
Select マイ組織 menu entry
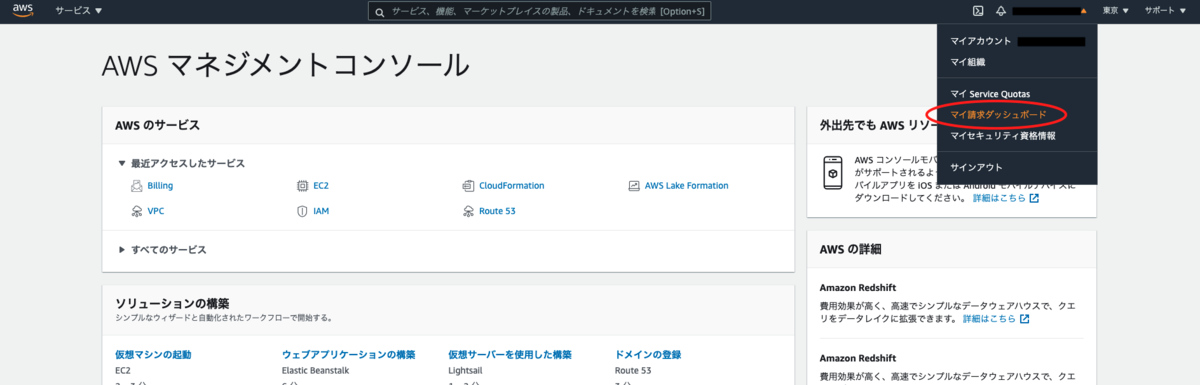point(1018,62)
